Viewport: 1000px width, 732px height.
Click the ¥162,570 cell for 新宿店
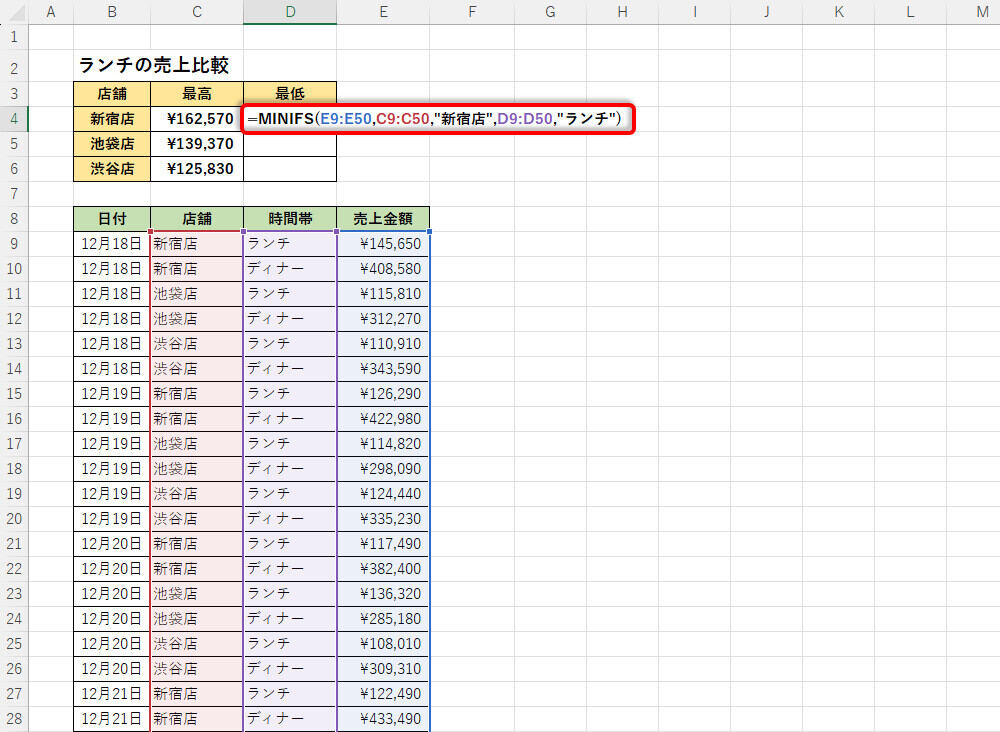[x=197, y=119]
